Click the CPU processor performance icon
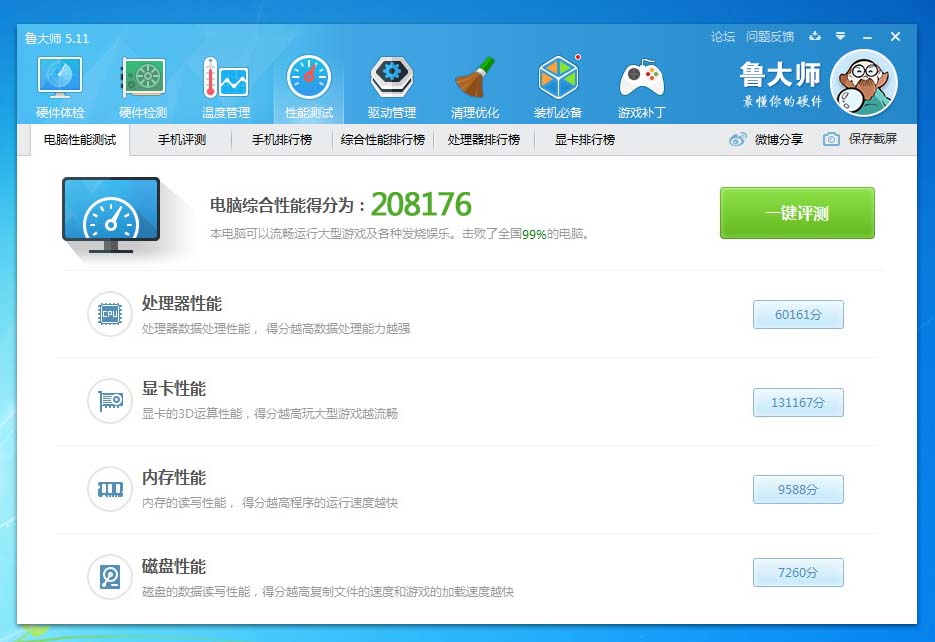The image size is (935, 642). point(110,314)
